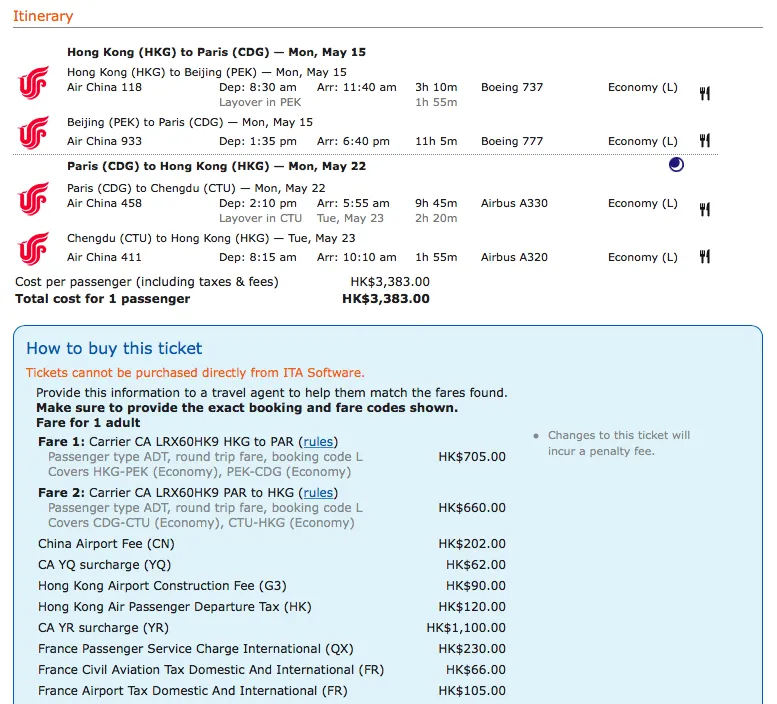Click the ticket change penalty fee note
The image size is (777, 704).
tap(618, 443)
